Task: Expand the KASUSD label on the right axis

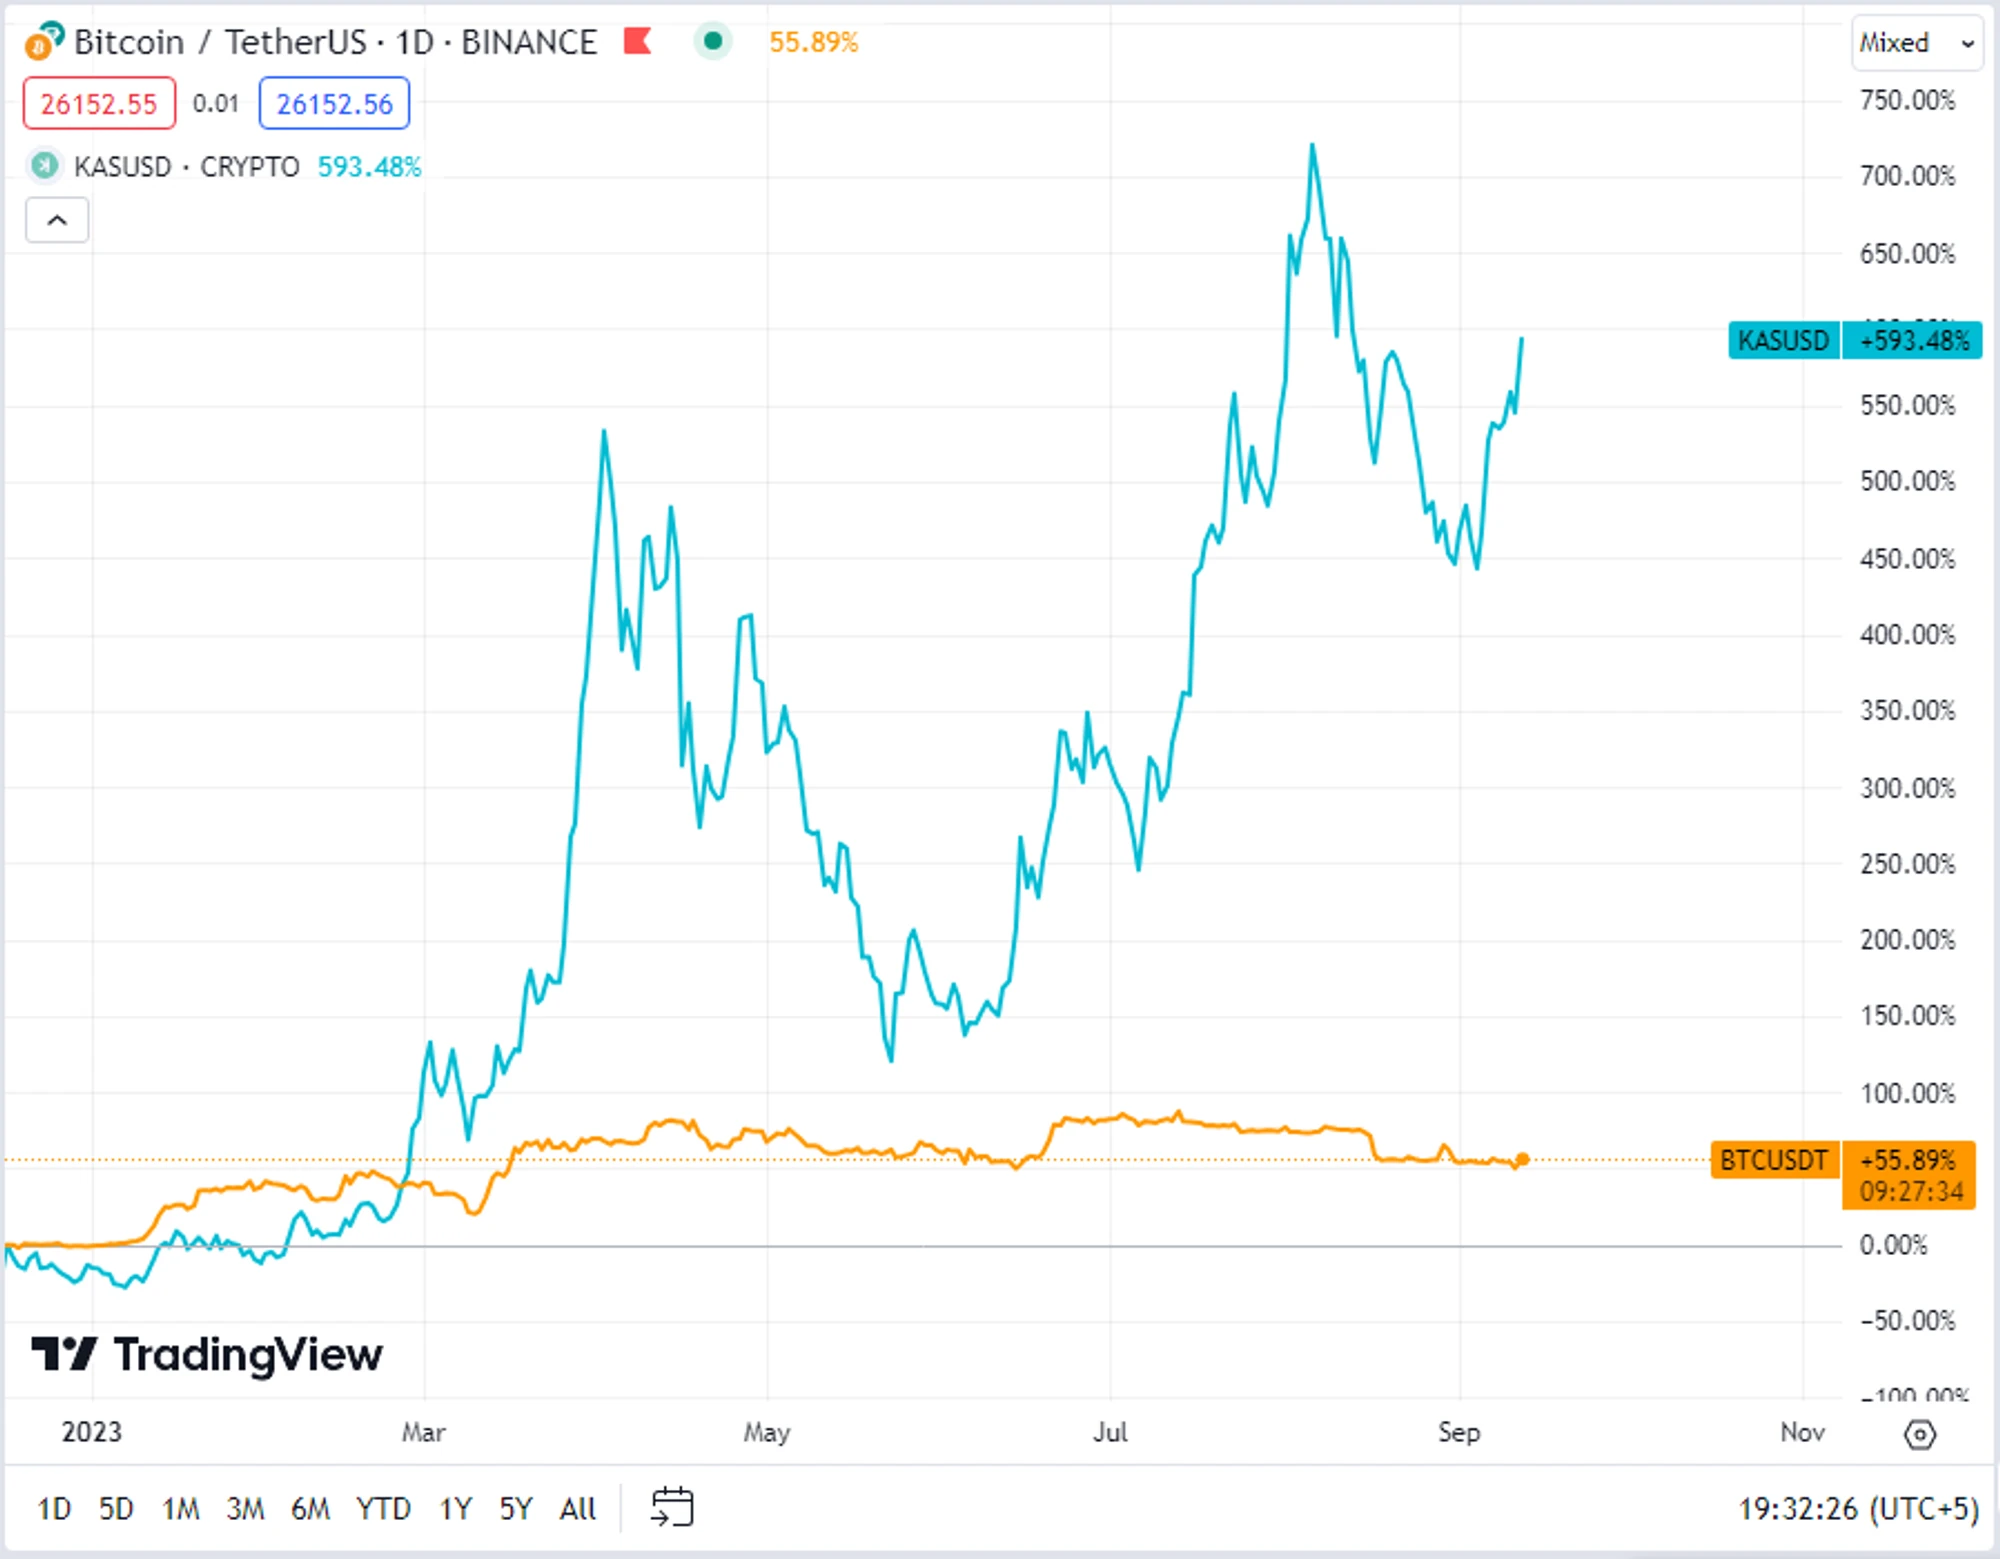Action: click(x=1783, y=341)
